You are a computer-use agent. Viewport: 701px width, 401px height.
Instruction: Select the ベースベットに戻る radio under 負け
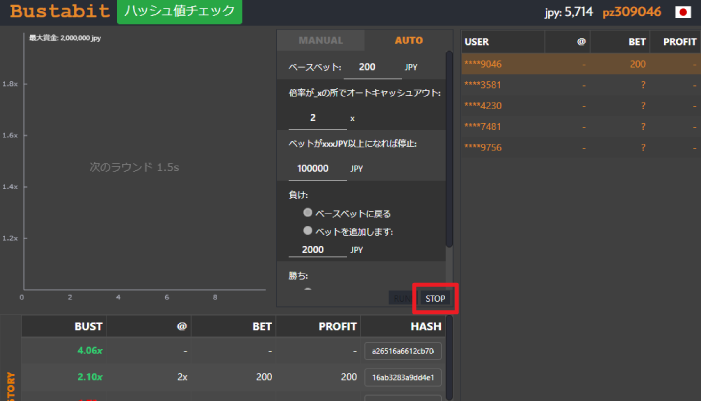[x=308, y=213]
